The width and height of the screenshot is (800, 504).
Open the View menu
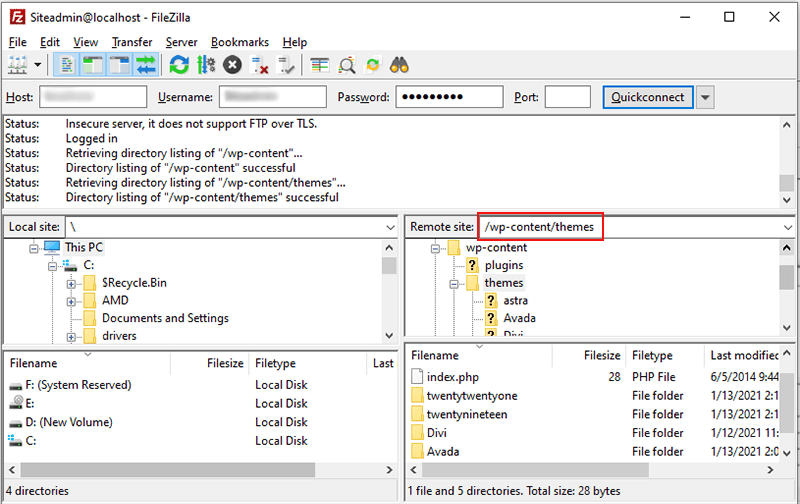point(86,42)
